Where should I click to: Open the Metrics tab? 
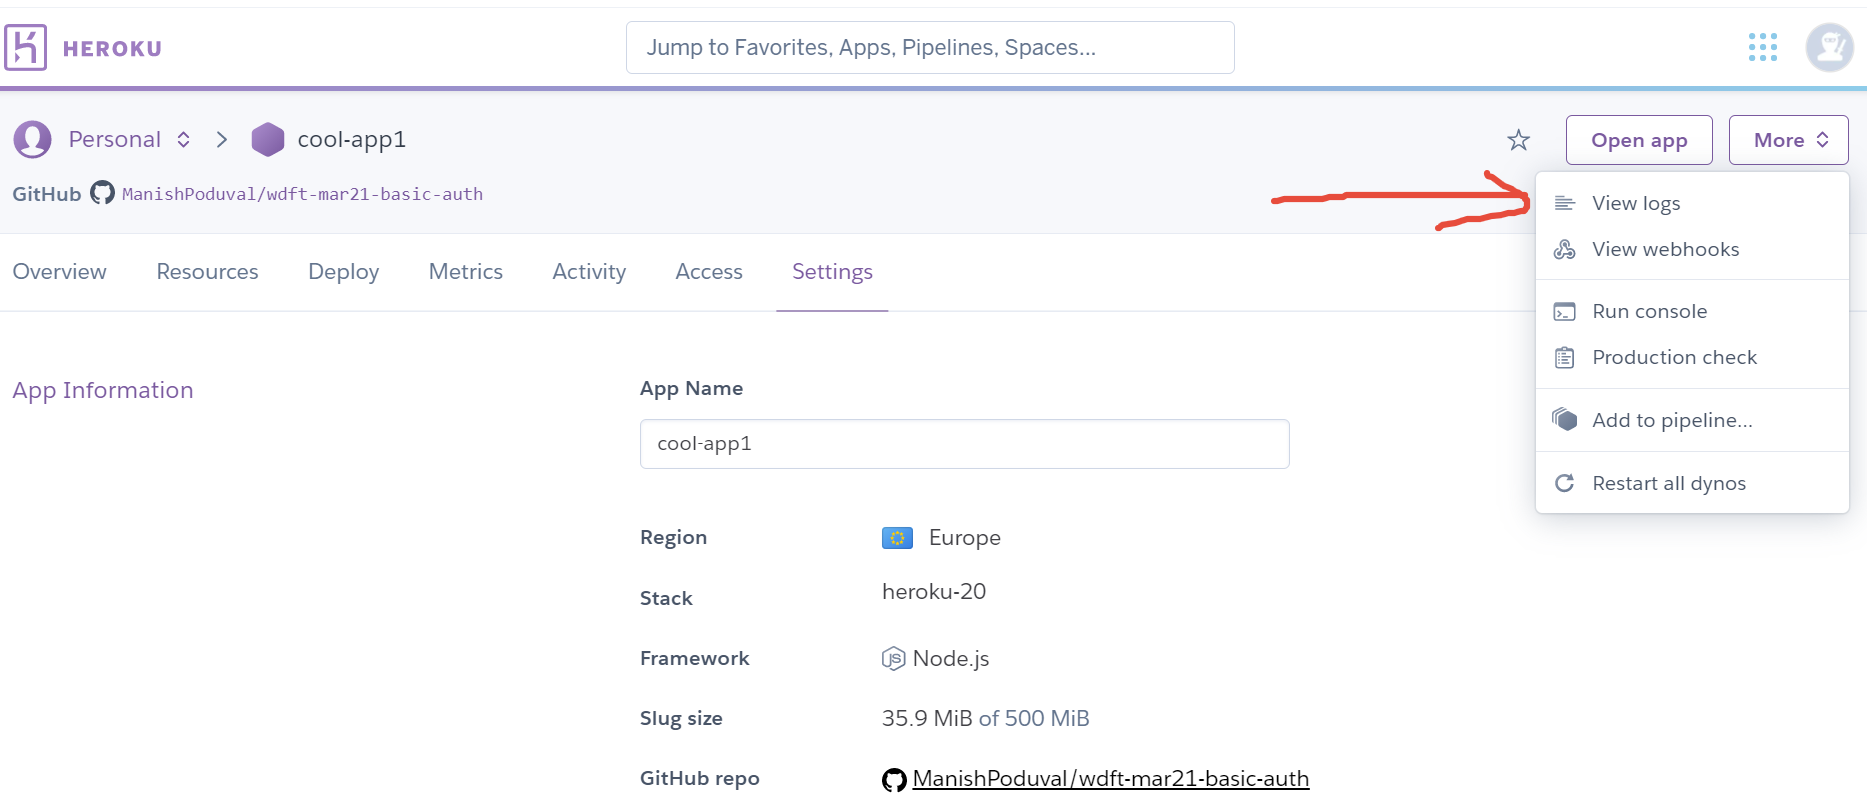pos(465,272)
